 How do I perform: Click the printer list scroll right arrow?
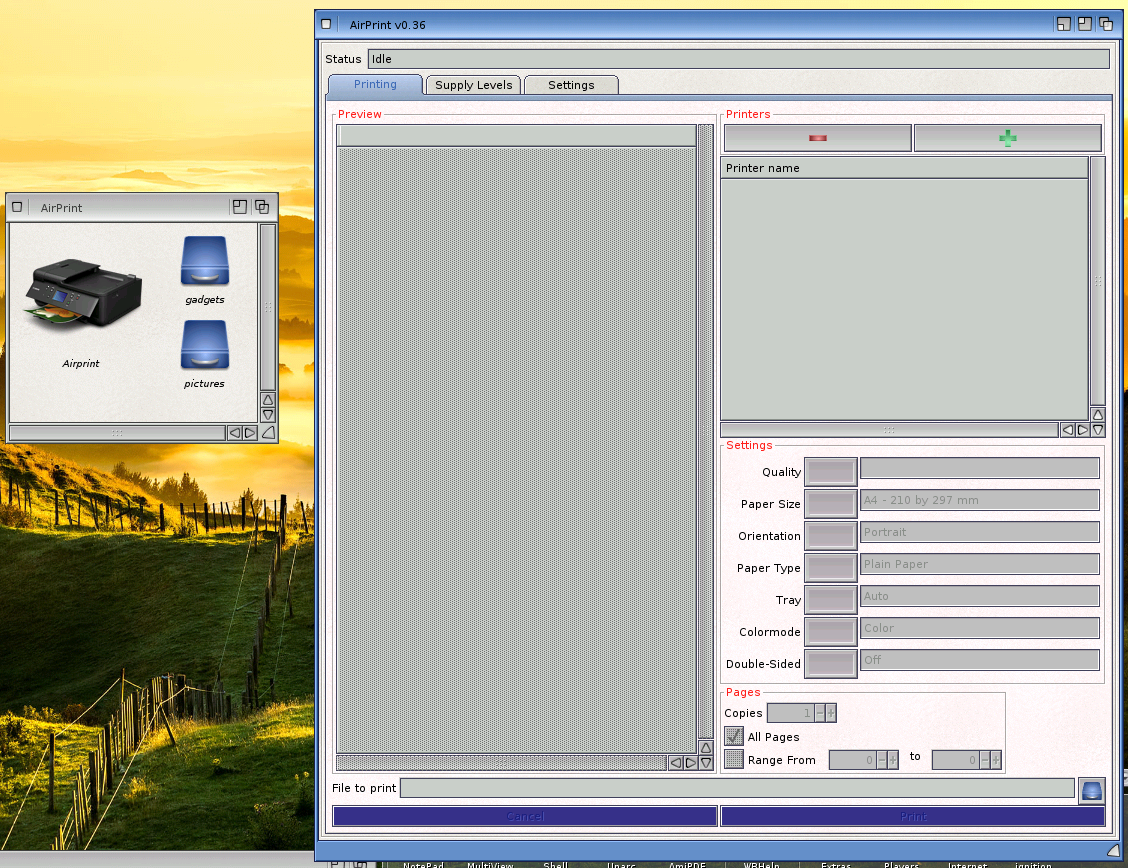pos(1083,430)
